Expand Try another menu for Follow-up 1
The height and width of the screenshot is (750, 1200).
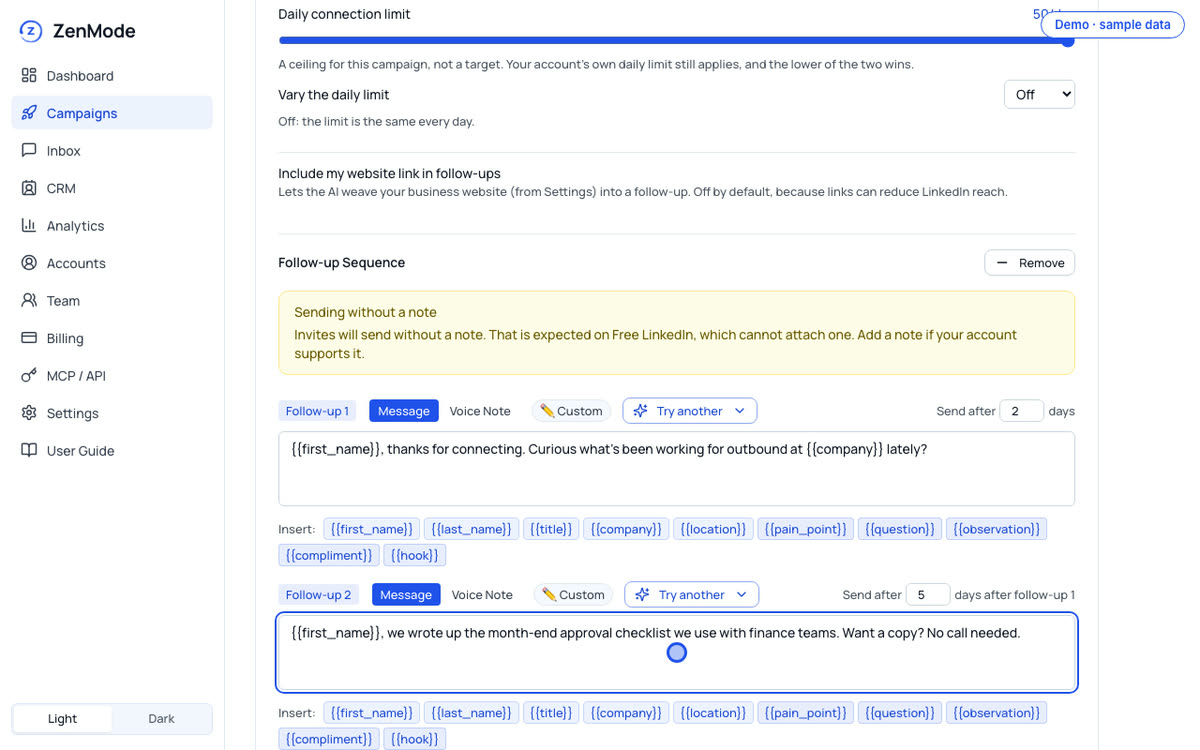pyautogui.click(x=690, y=411)
